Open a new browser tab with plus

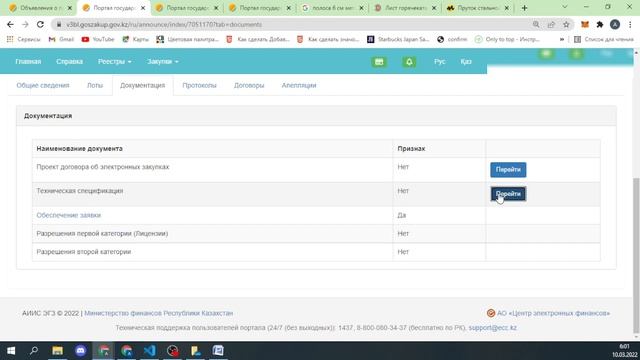point(524,8)
